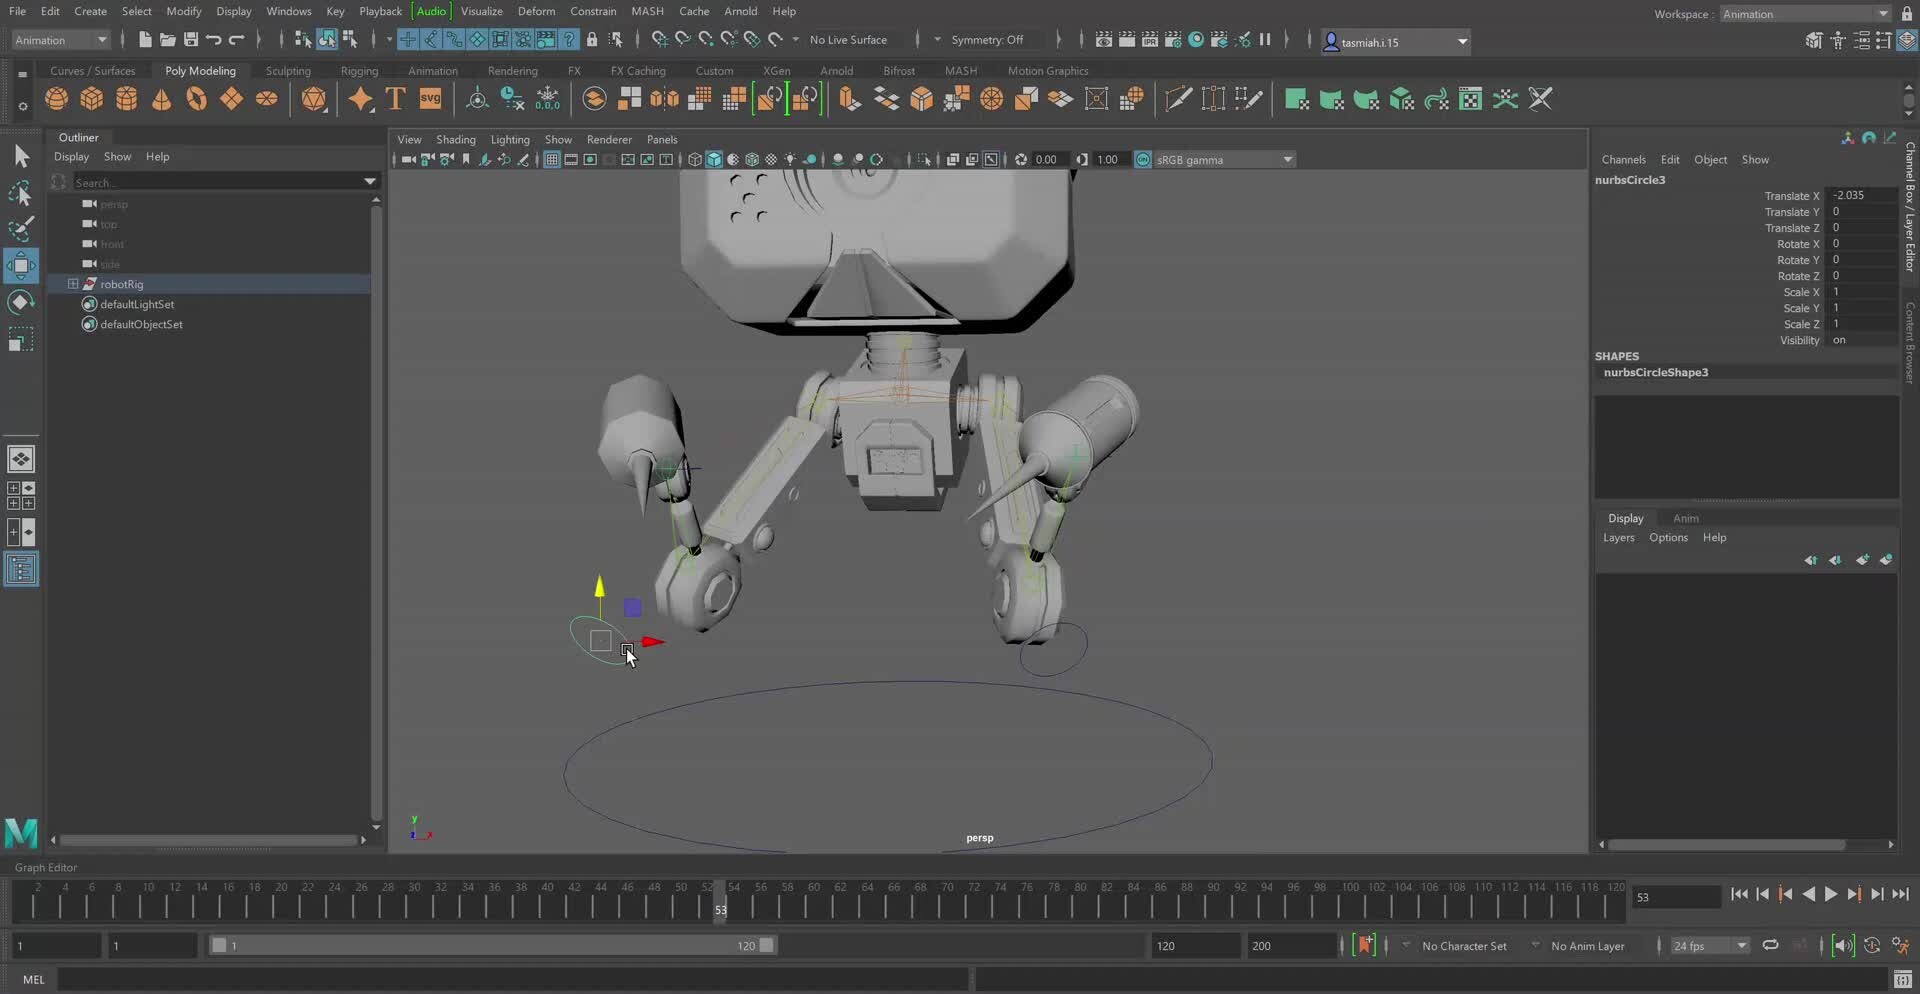Open the SVG creation tool
Image resolution: width=1920 pixels, height=994 pixels.
[431, 98]
